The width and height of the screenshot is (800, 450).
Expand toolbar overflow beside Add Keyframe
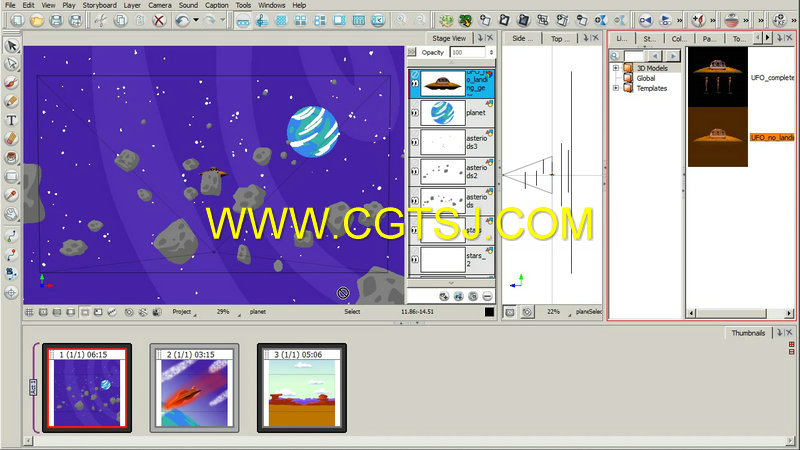pos(792,20)
